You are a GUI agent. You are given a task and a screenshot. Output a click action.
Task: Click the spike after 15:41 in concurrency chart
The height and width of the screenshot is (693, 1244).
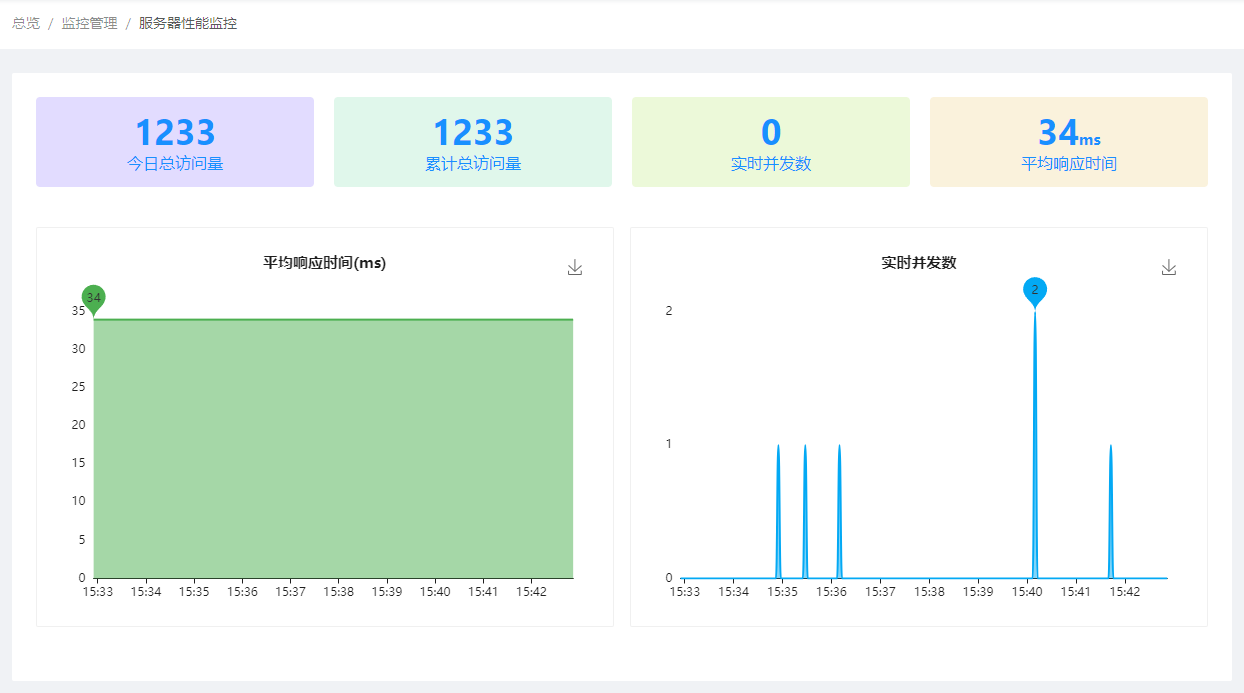(1111, 510)
